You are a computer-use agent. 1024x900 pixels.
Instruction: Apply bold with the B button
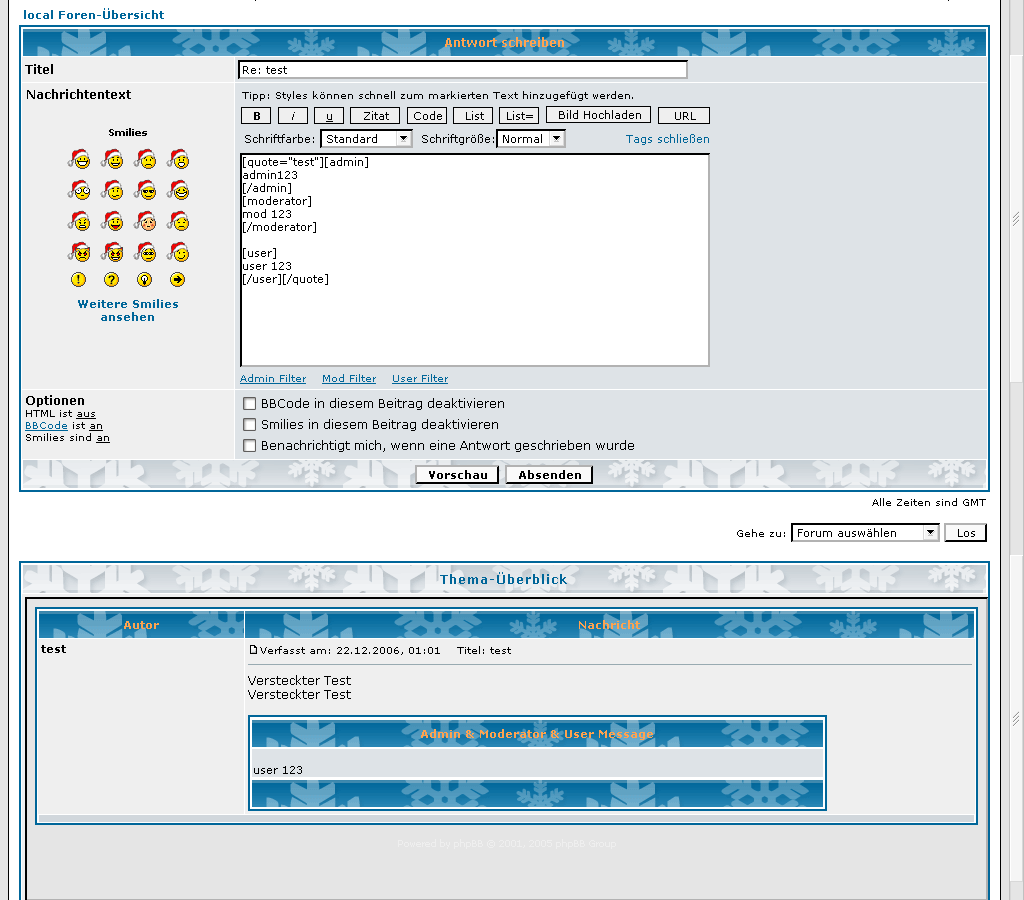256,116
